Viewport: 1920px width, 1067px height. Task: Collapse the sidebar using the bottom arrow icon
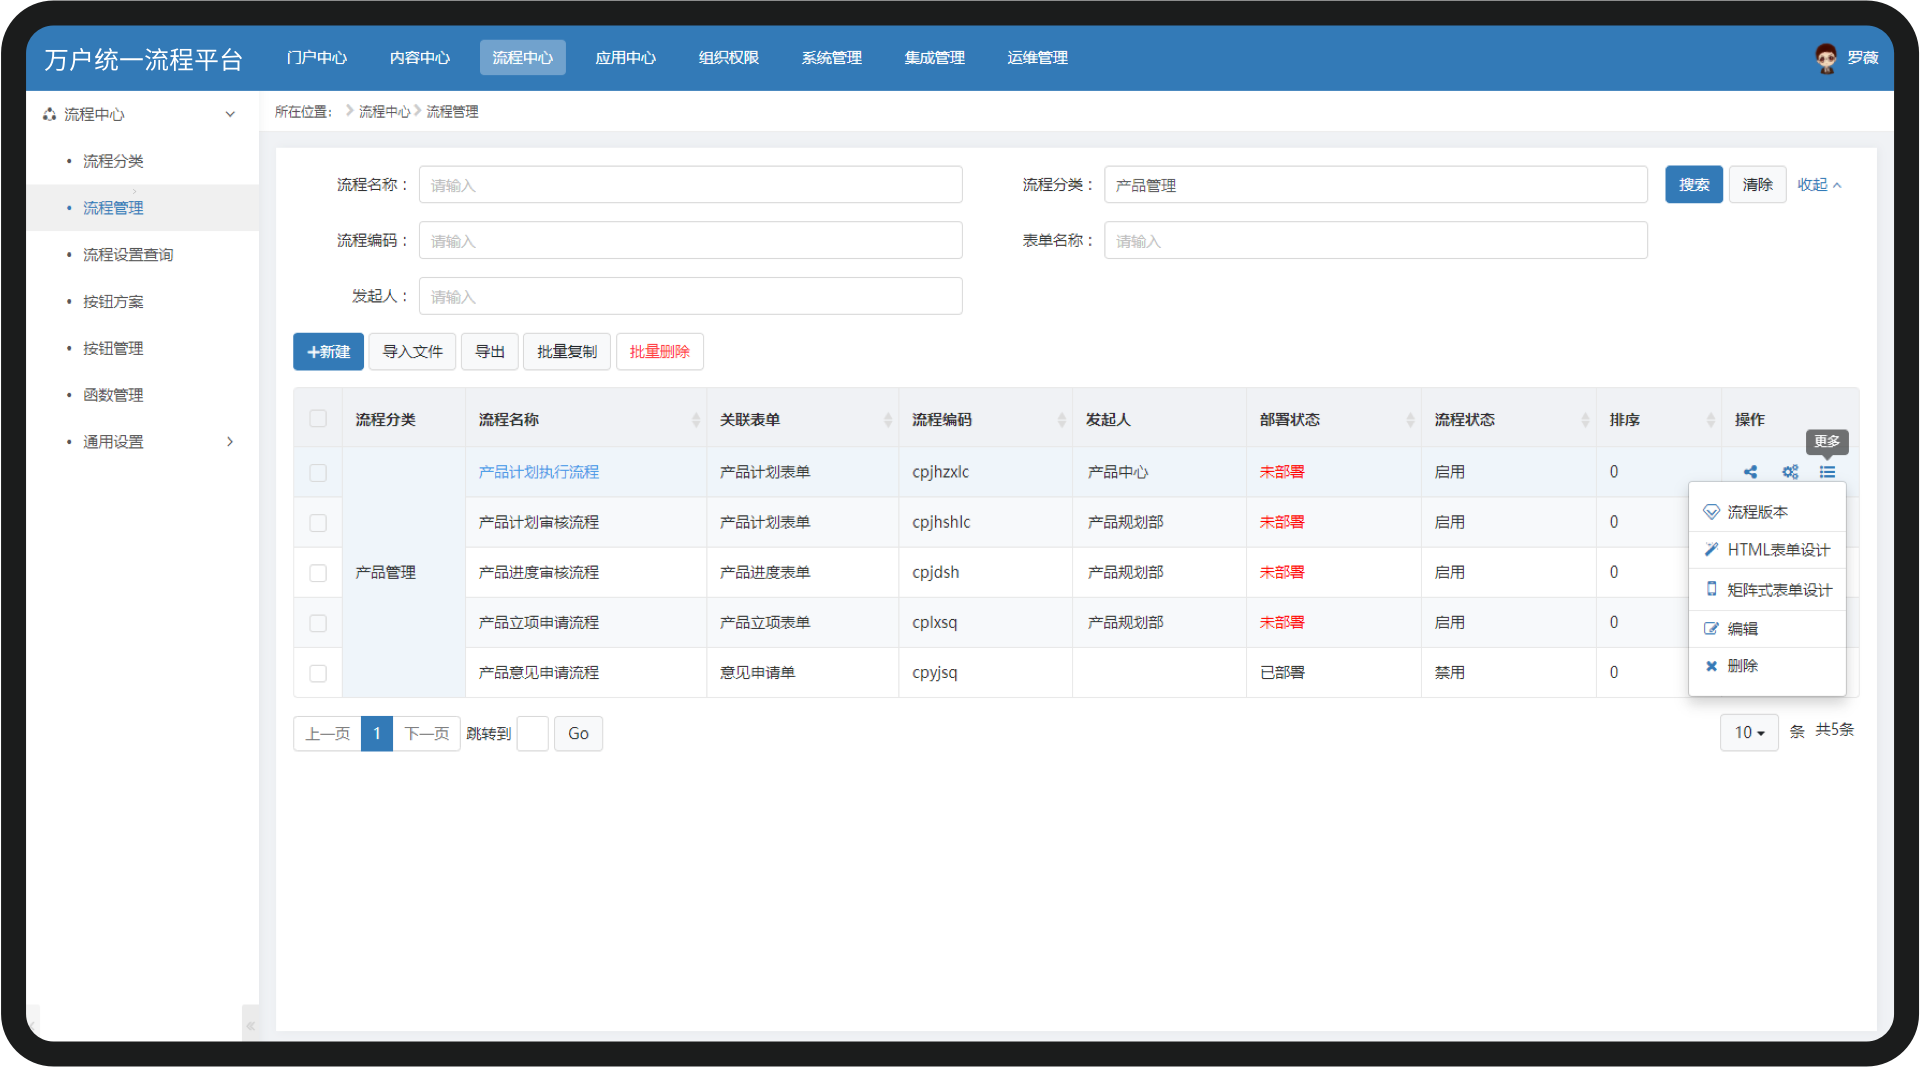click(x=250, y=1025)
